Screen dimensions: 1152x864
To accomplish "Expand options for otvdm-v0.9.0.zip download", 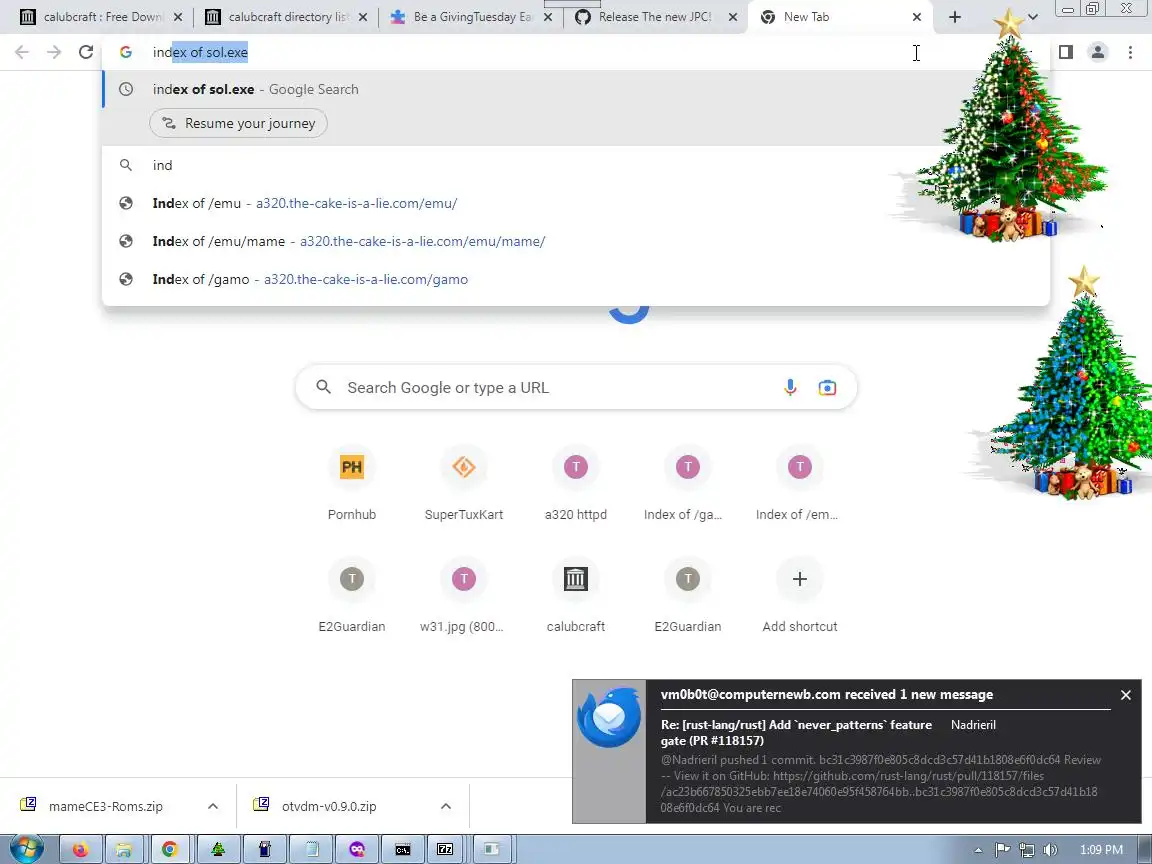I will pos(445,806).
